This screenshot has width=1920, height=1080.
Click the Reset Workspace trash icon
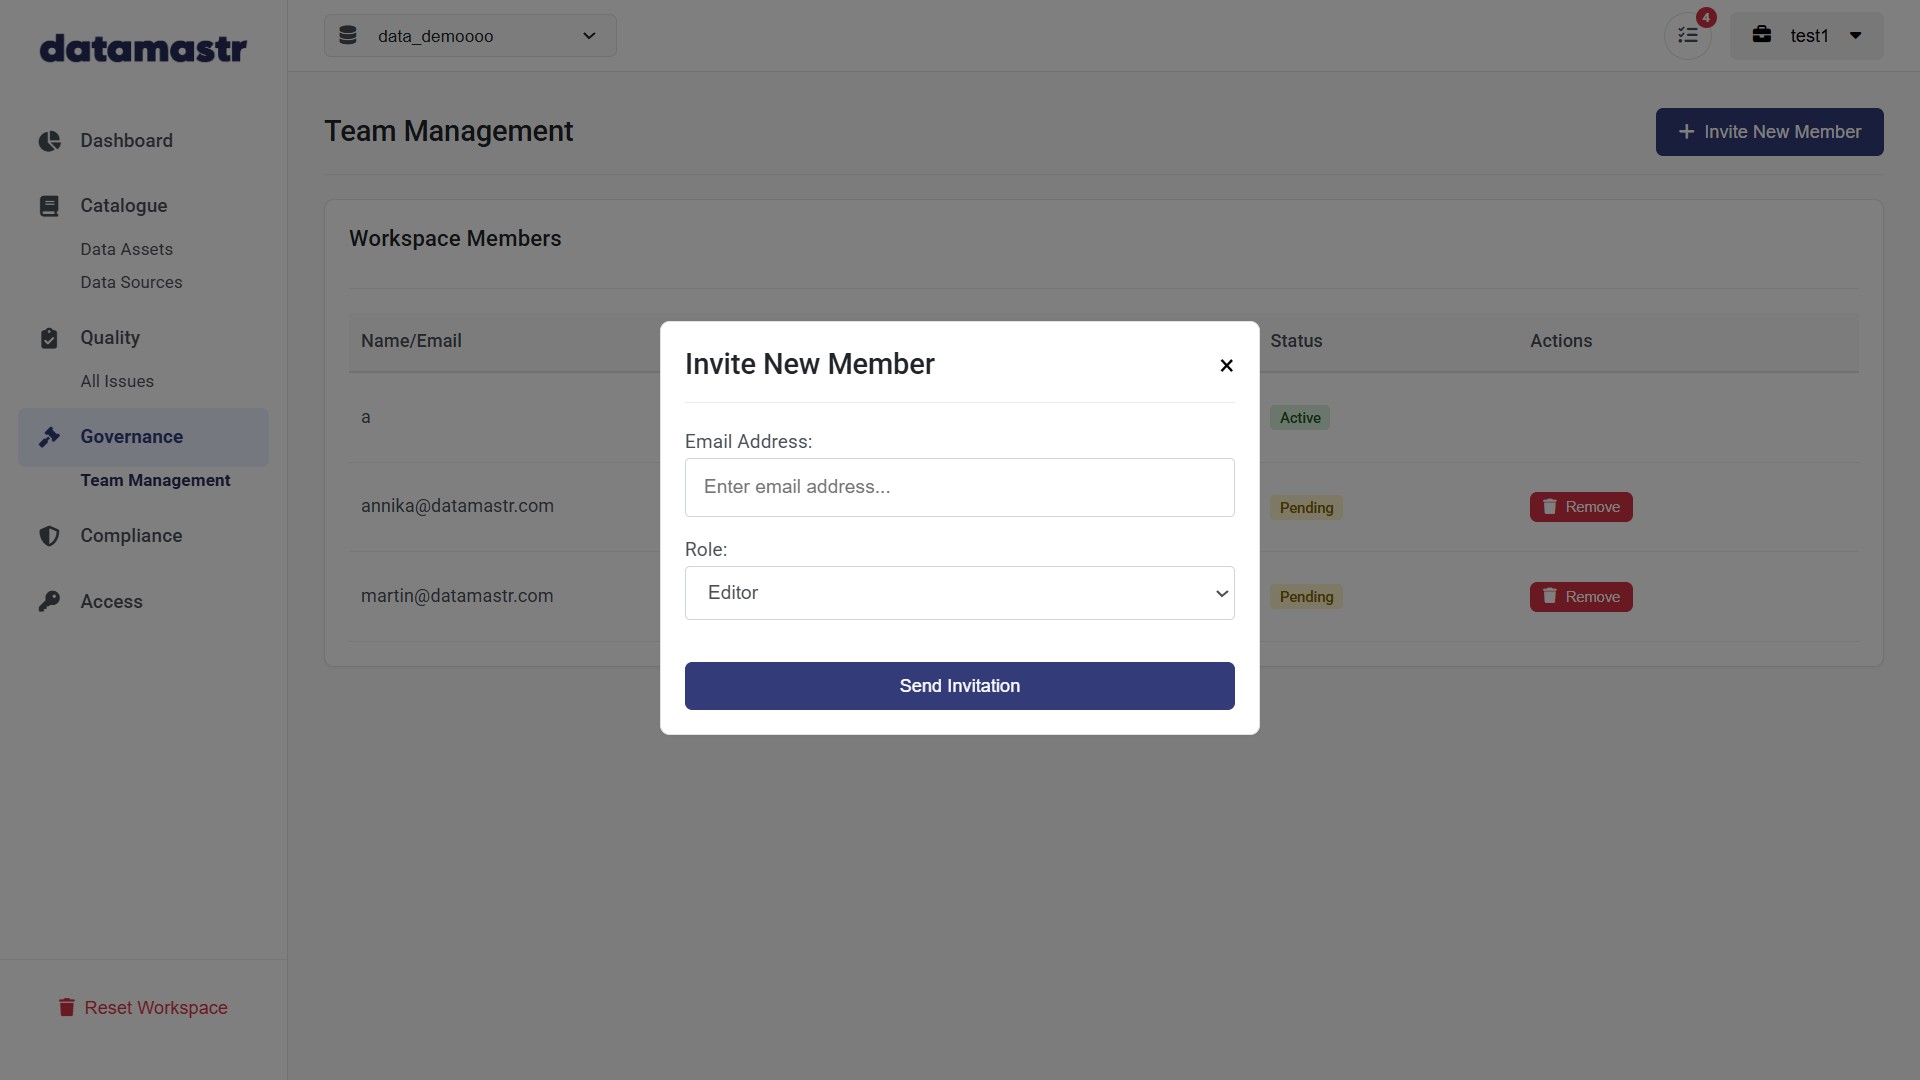pyautogui.click(x=66, y=1007)
